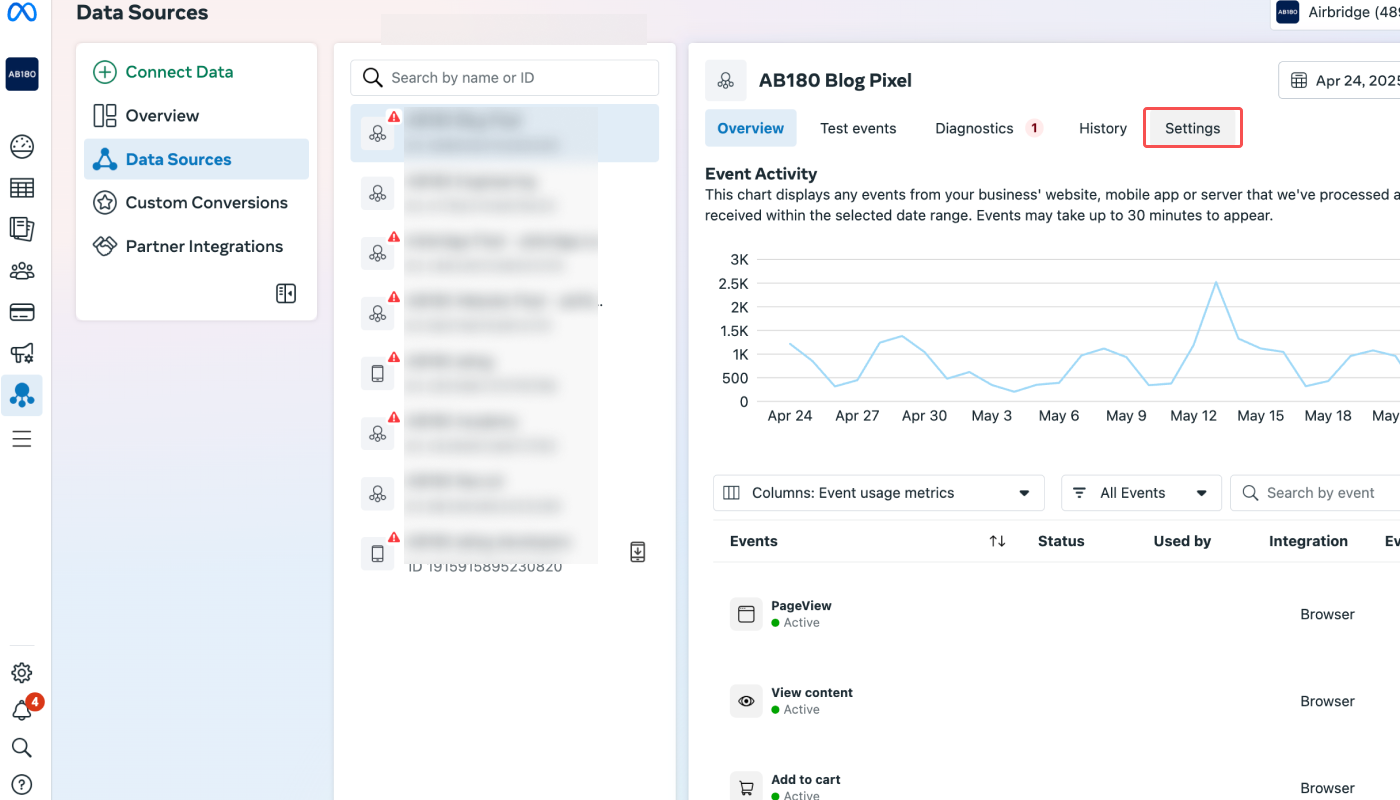Sort the Events column using arrows icon

point(997,541)
